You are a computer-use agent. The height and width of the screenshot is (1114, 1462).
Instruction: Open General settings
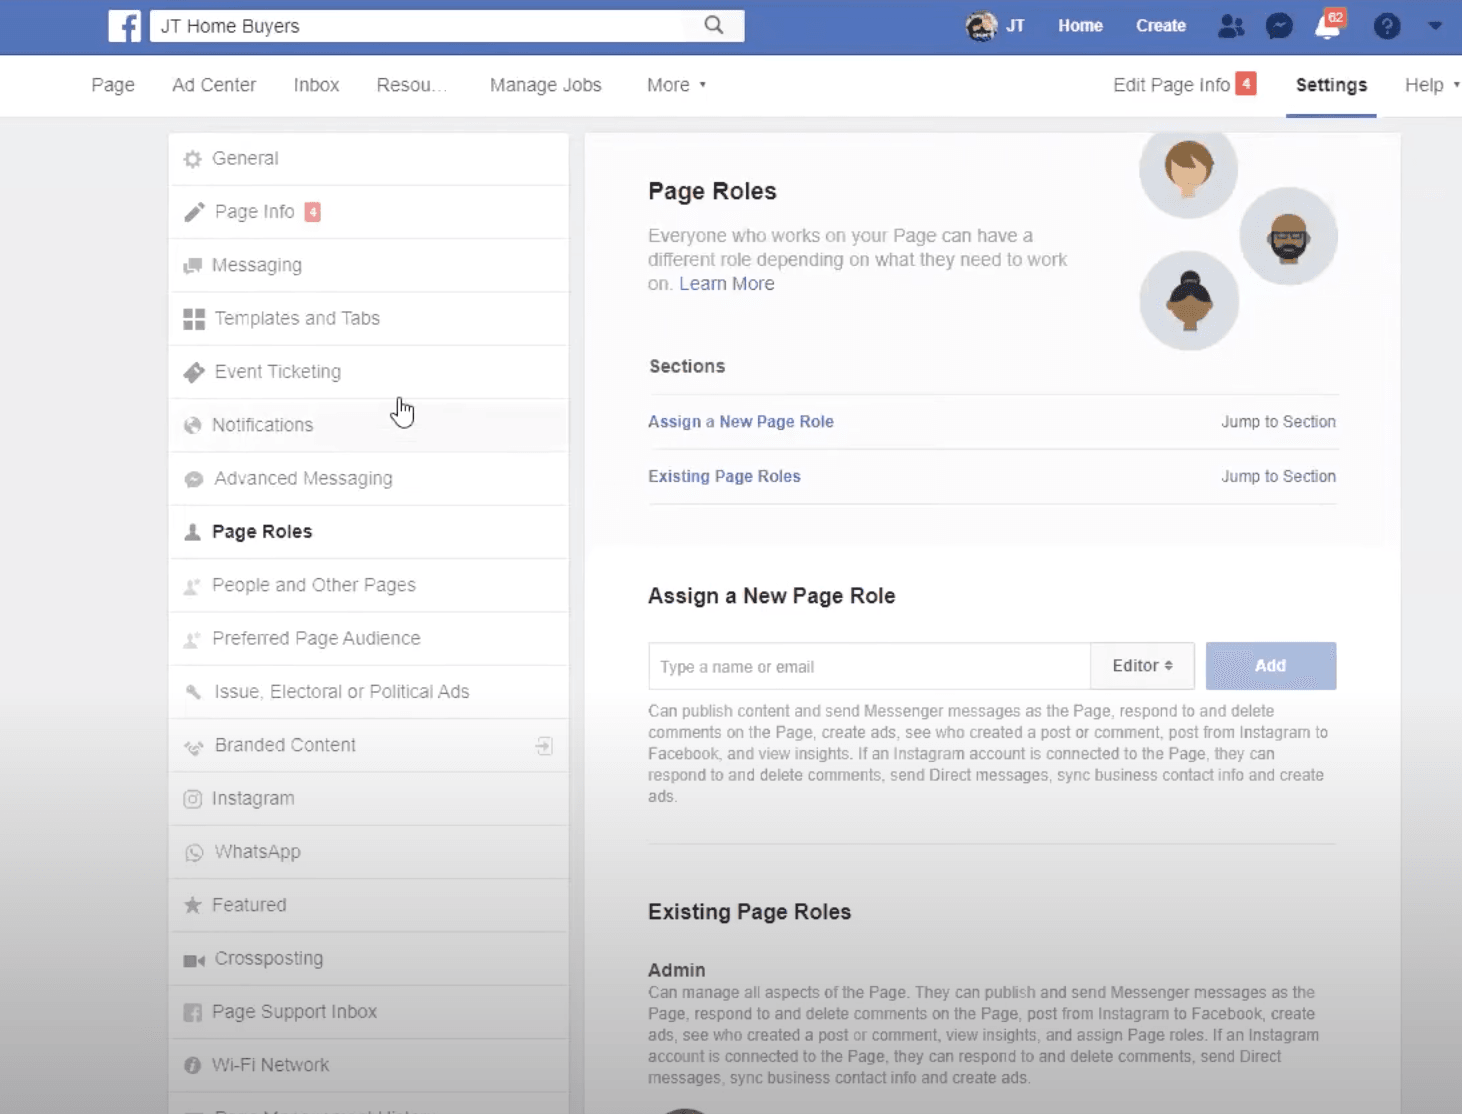tap(369, 159)
